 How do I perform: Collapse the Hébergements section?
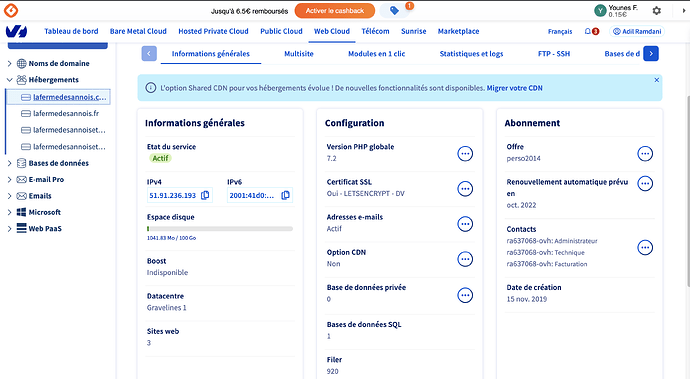pyautogui.click(x=9, y=80)
